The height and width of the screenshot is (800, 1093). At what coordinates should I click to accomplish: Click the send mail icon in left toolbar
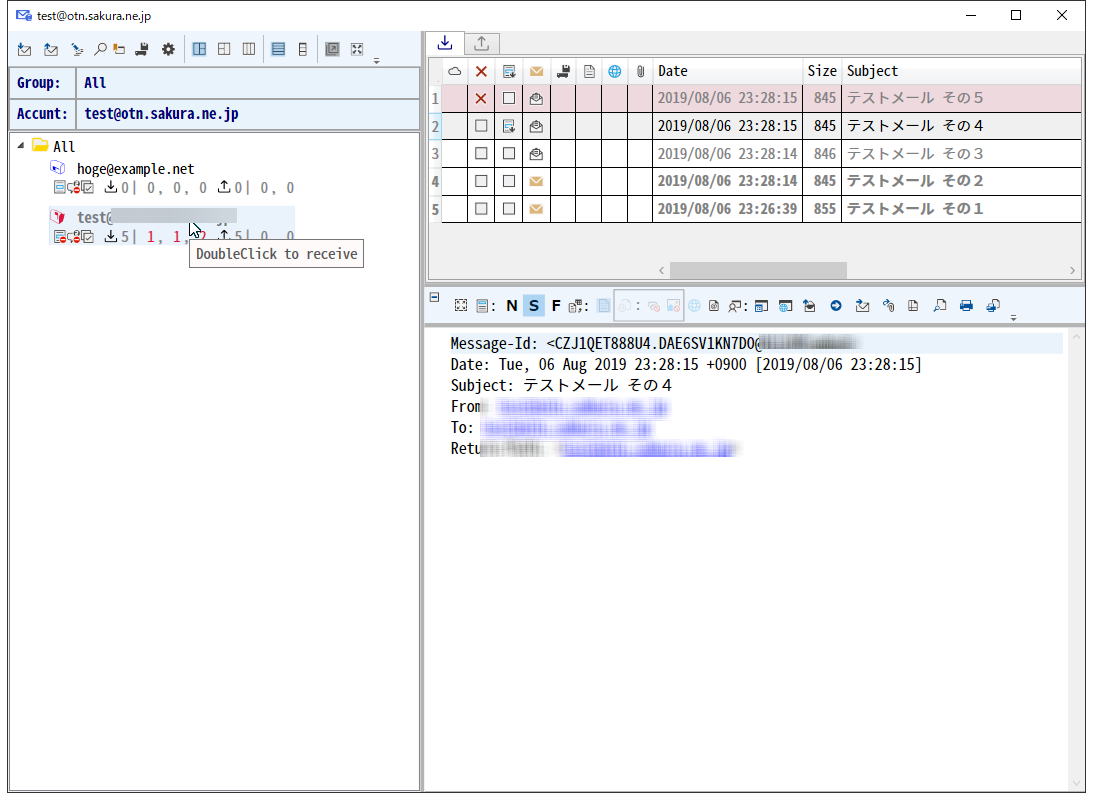point(50,49)
